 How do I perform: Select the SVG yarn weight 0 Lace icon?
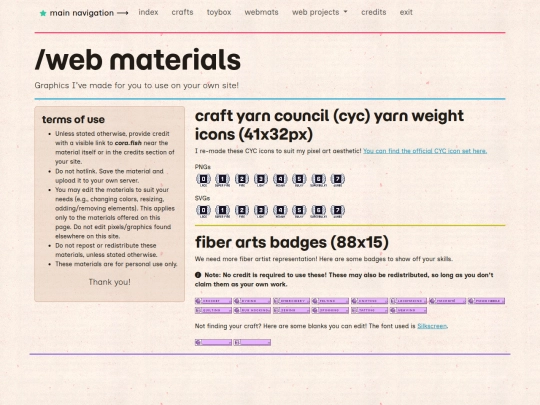(204, 211)
